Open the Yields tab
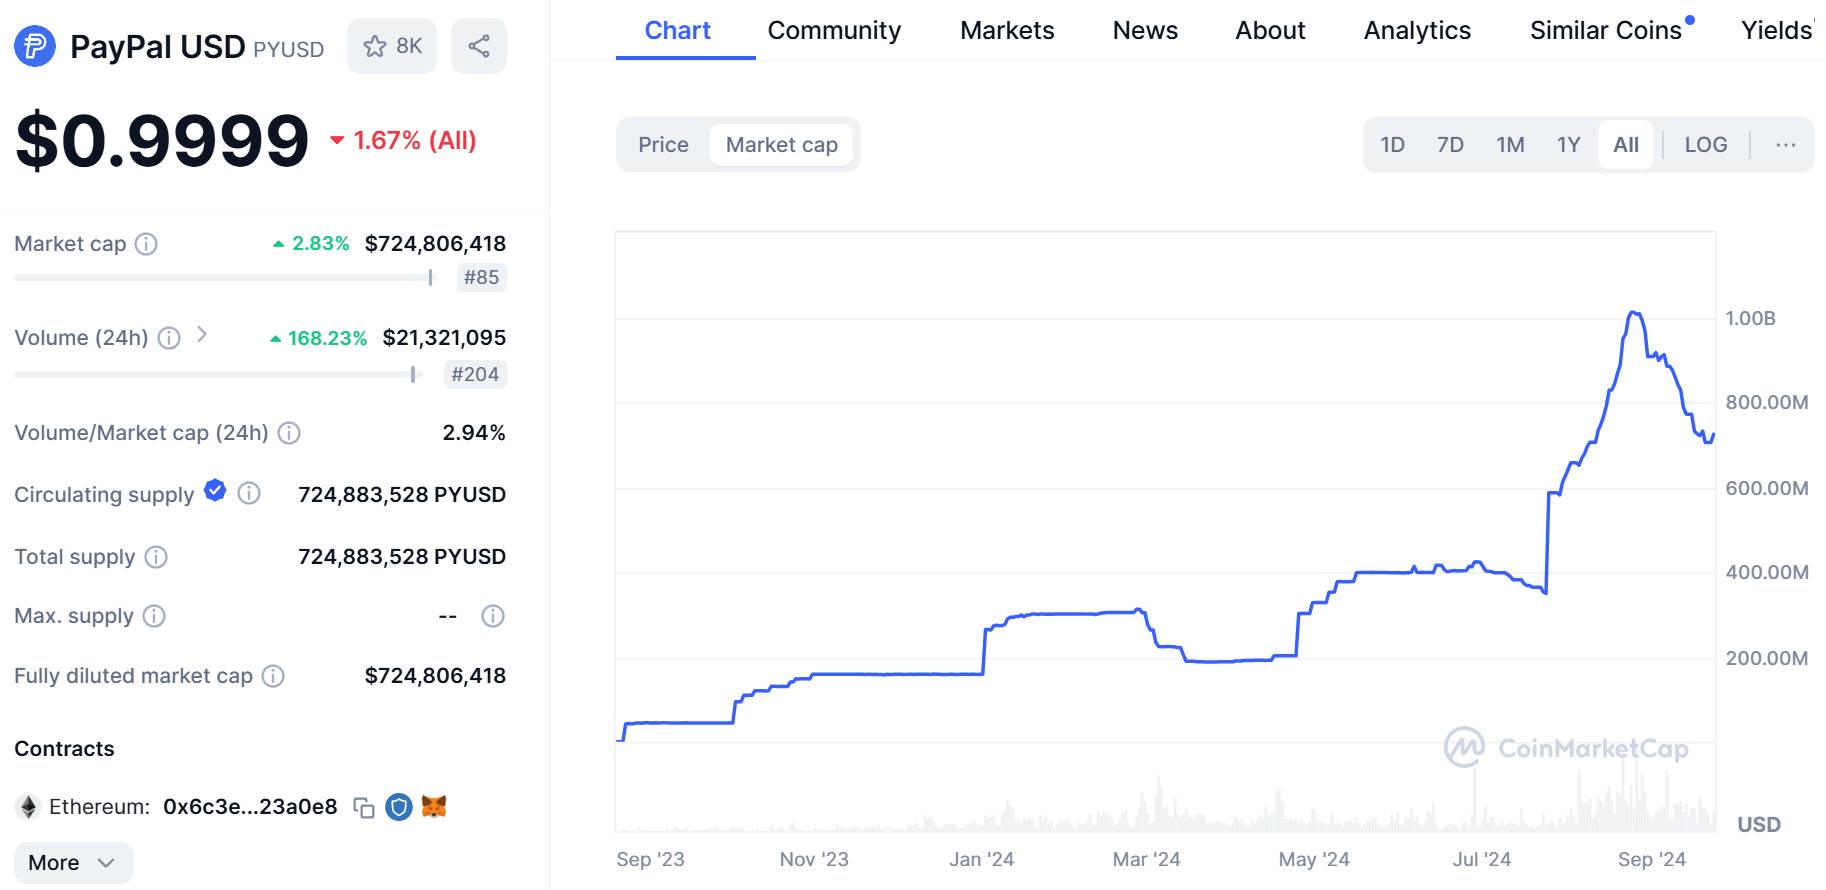The width and height of the screenshot is (1826, 890). 1777,31
